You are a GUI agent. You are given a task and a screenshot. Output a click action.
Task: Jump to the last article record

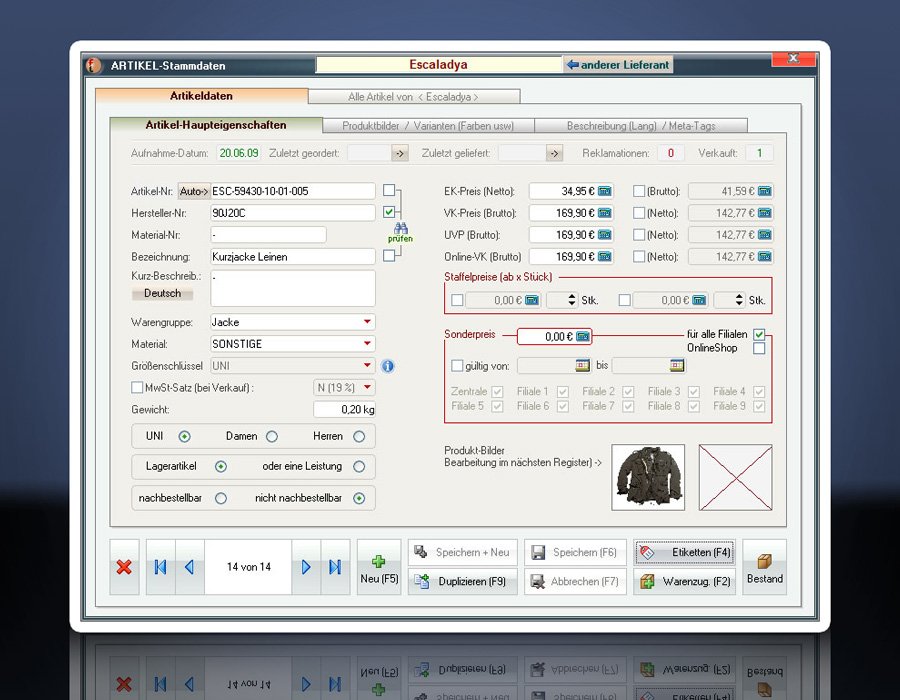(335, 567)
